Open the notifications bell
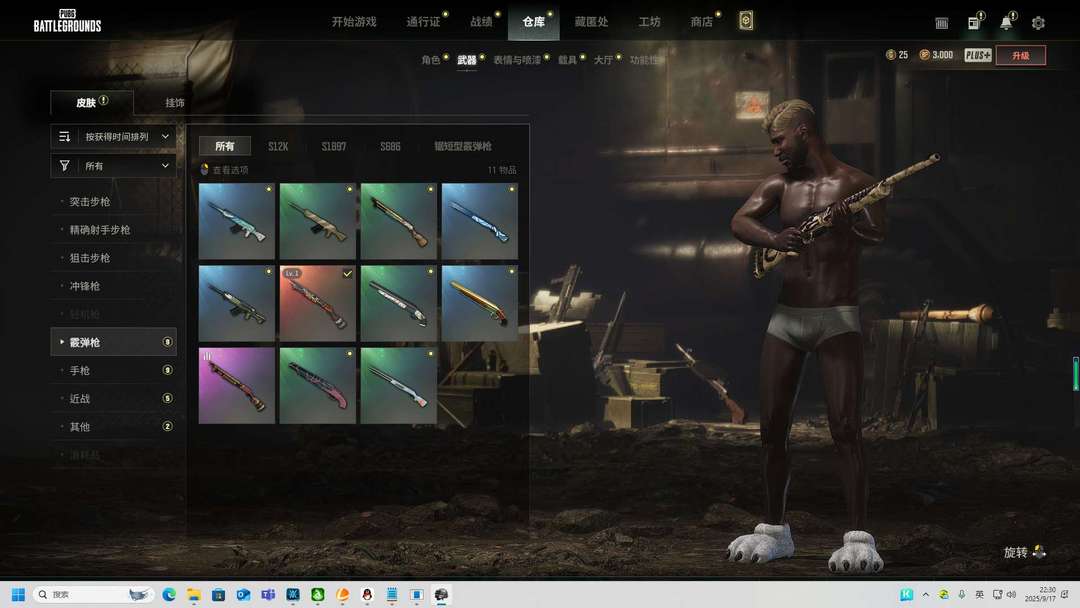This screenshot has width=1080, height=608. [x=1006, y=23]
